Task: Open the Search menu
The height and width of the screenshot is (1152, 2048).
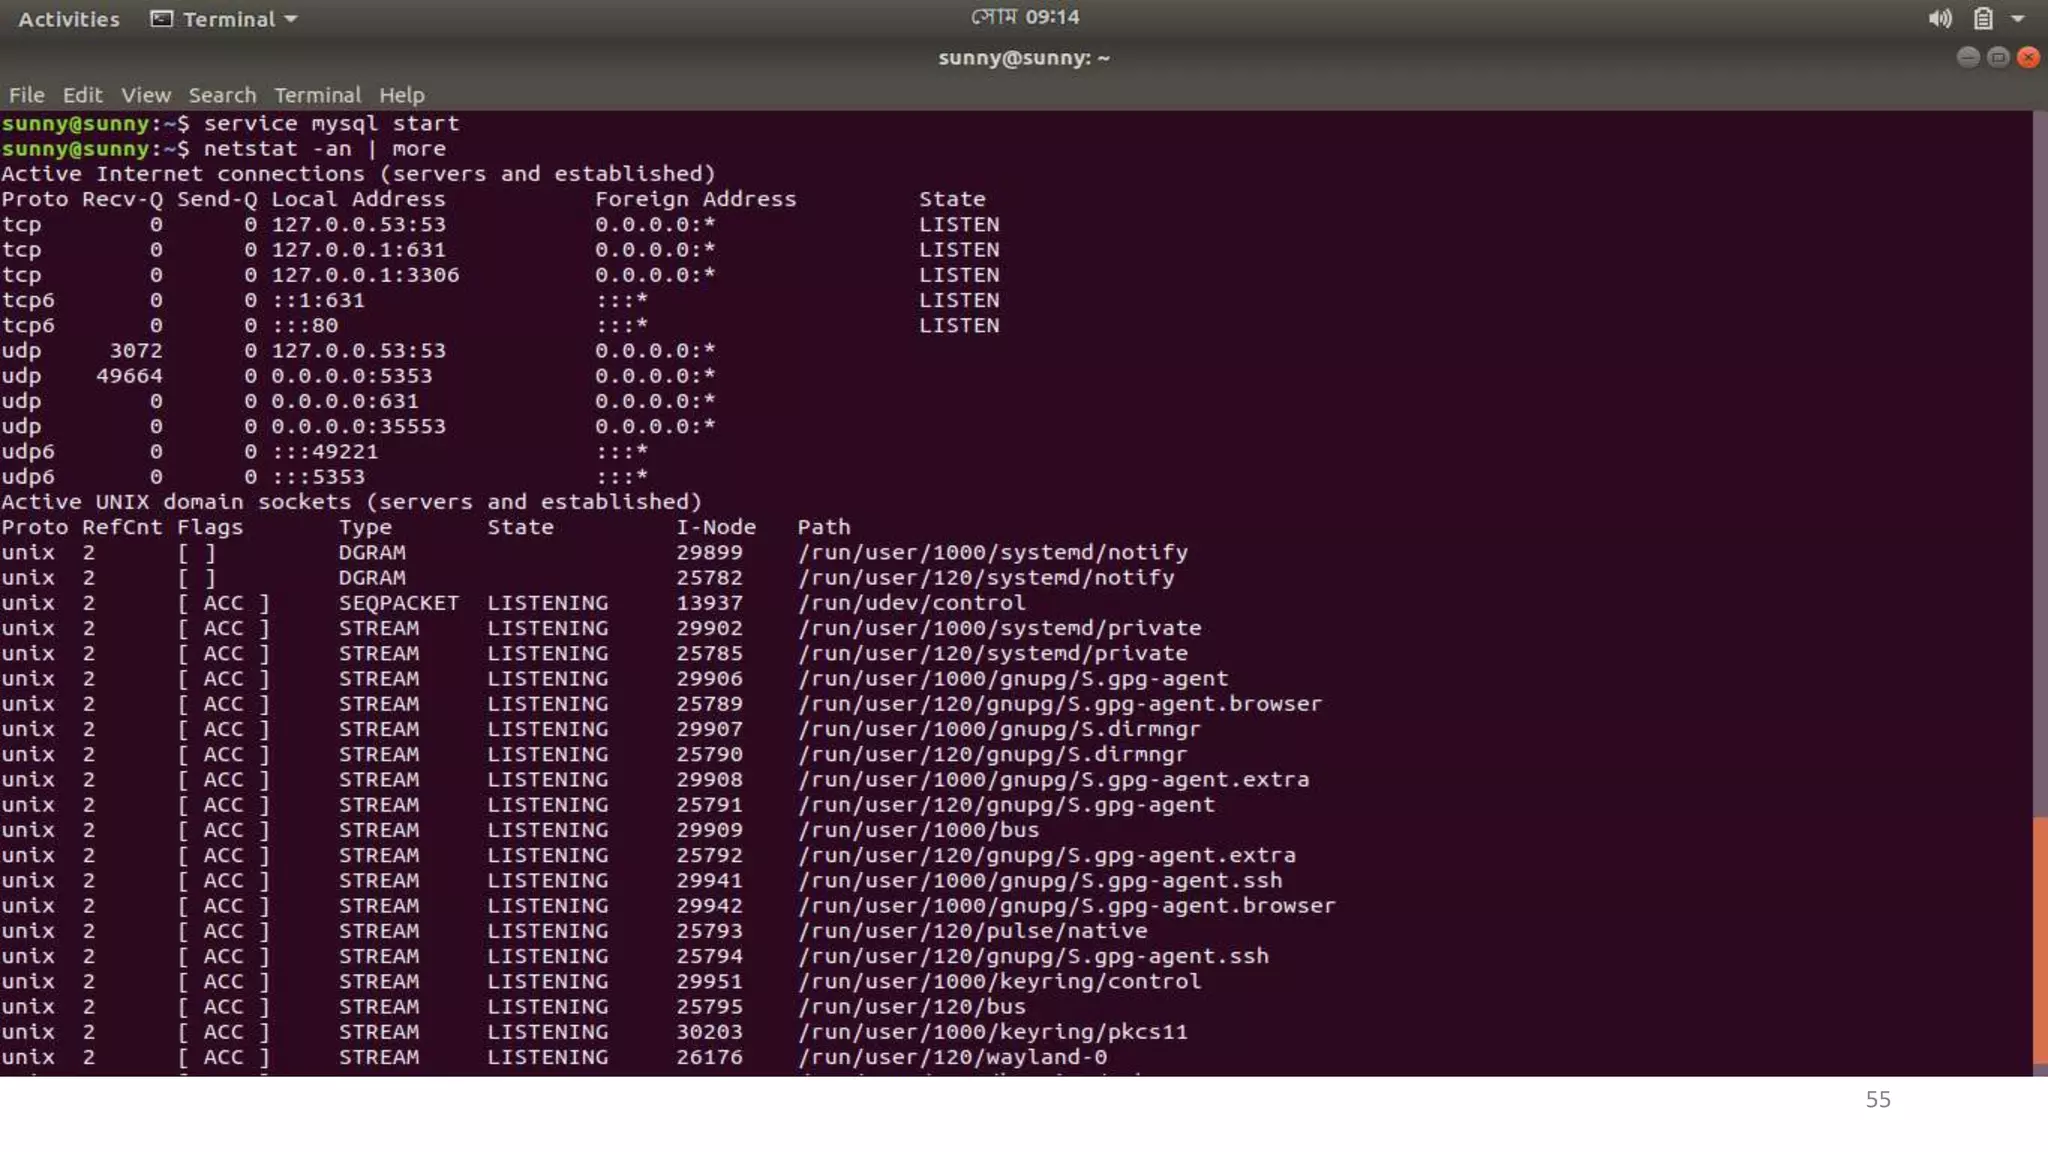Action: coord(222,95)
